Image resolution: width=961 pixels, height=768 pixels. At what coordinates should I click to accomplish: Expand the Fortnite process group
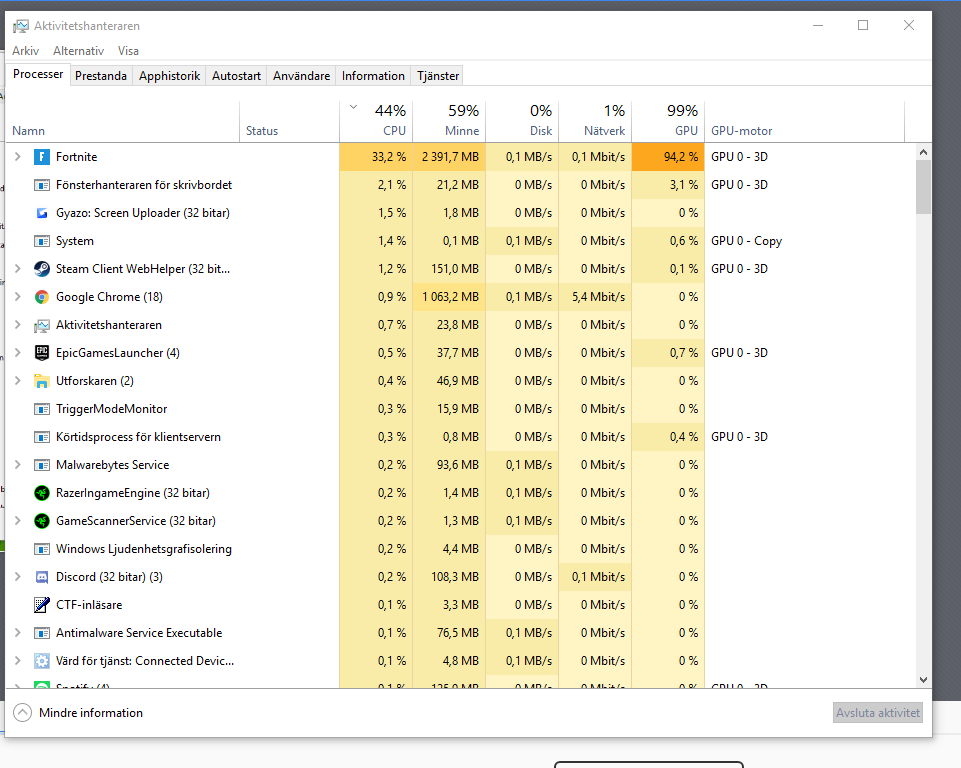[18, 157]
